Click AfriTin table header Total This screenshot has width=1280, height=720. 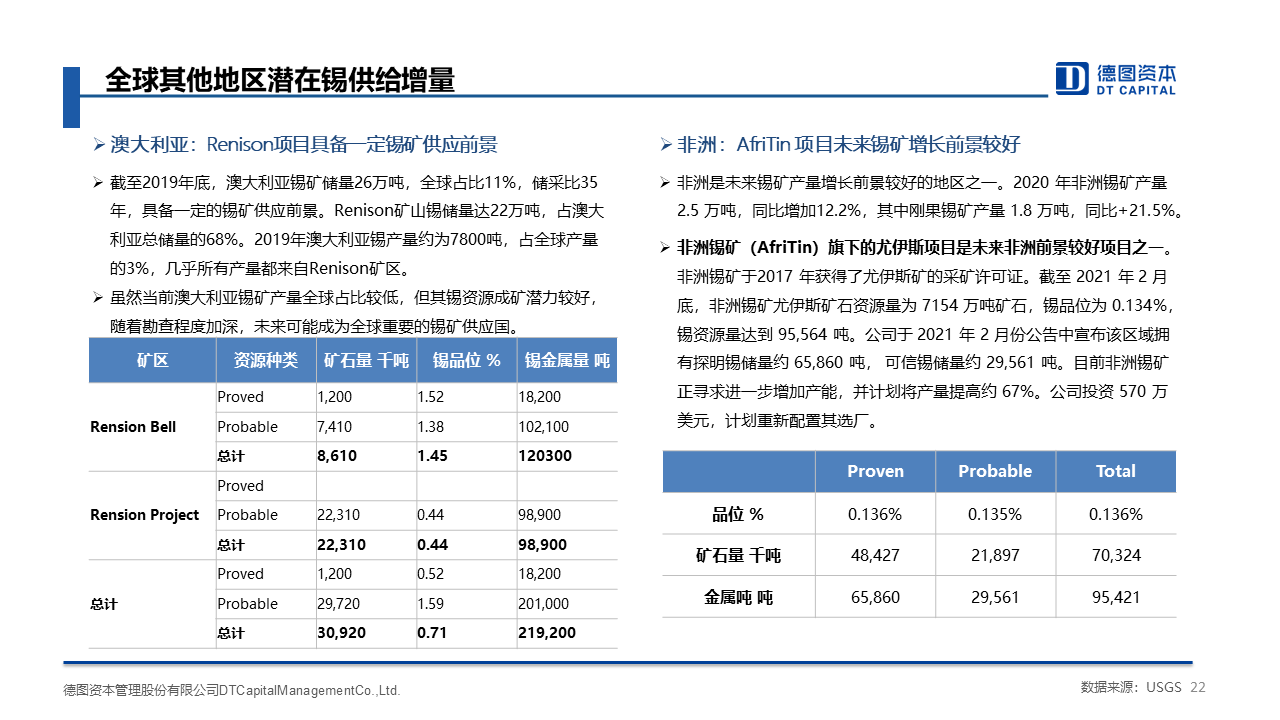[1116, 471]
